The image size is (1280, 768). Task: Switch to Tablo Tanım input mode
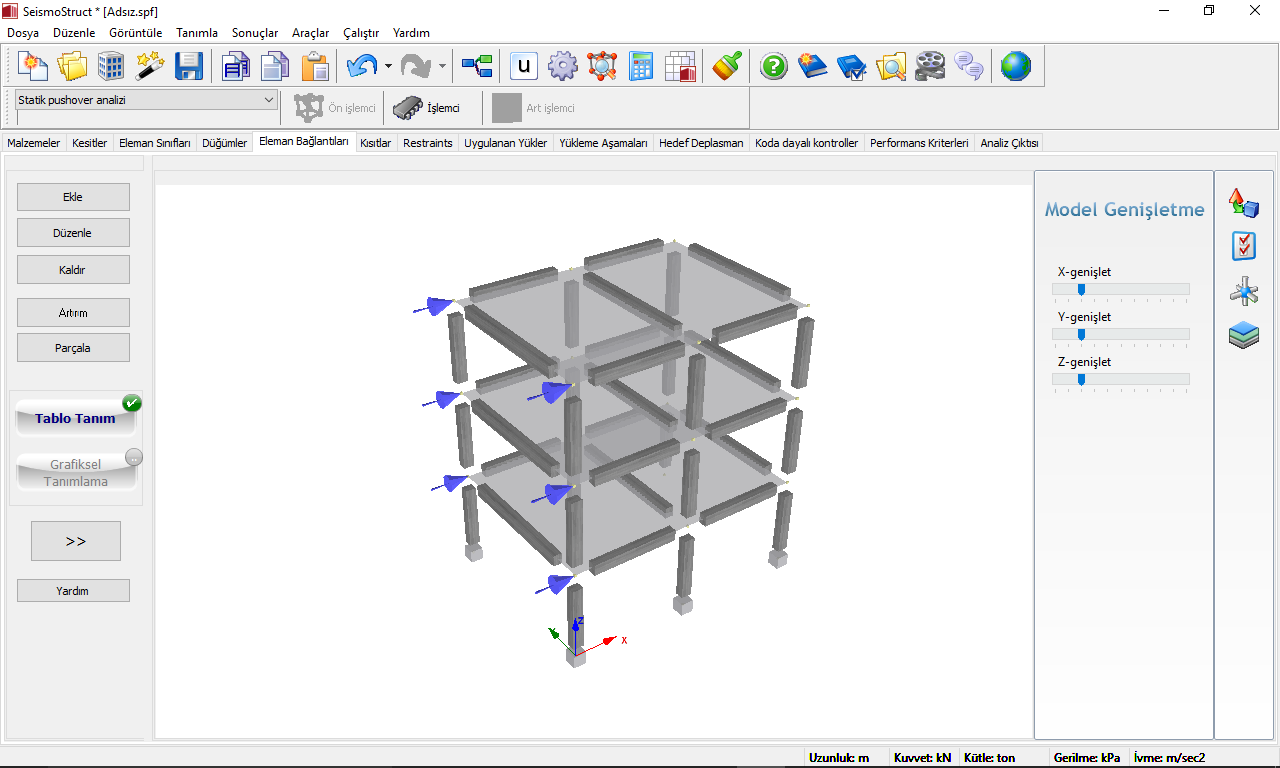(76, 419)
